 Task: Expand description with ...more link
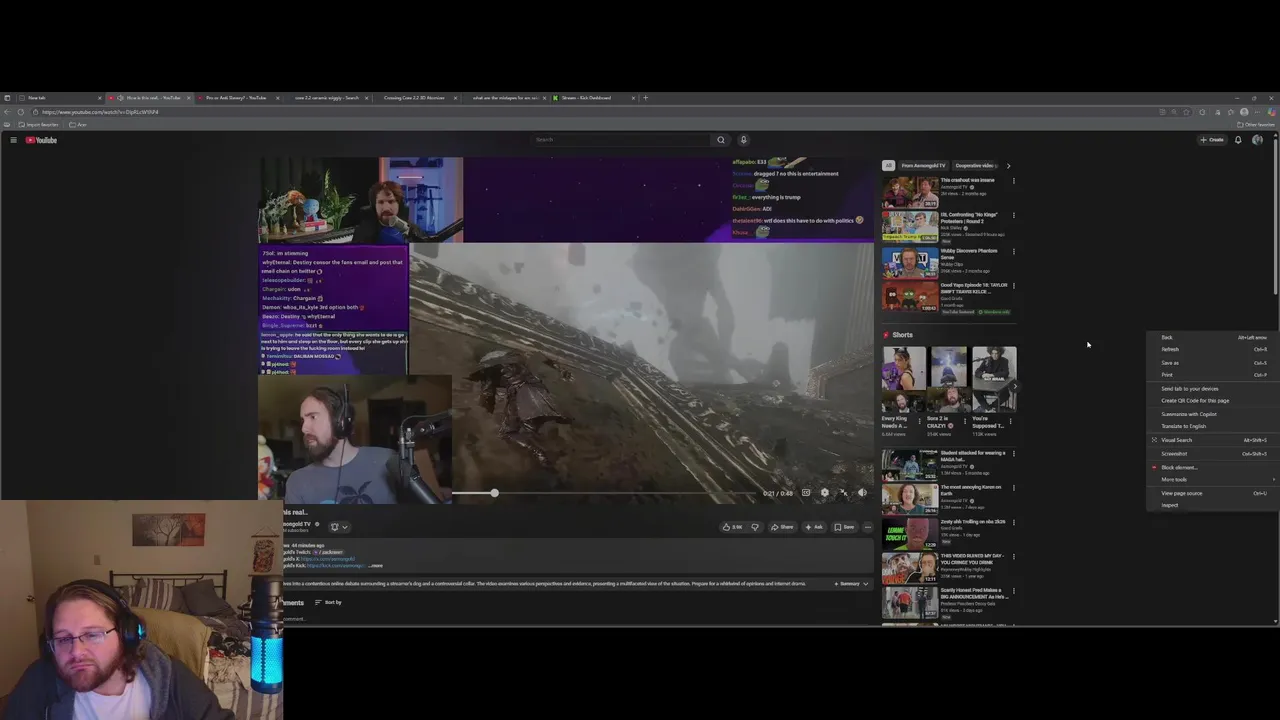click(375, 565)
